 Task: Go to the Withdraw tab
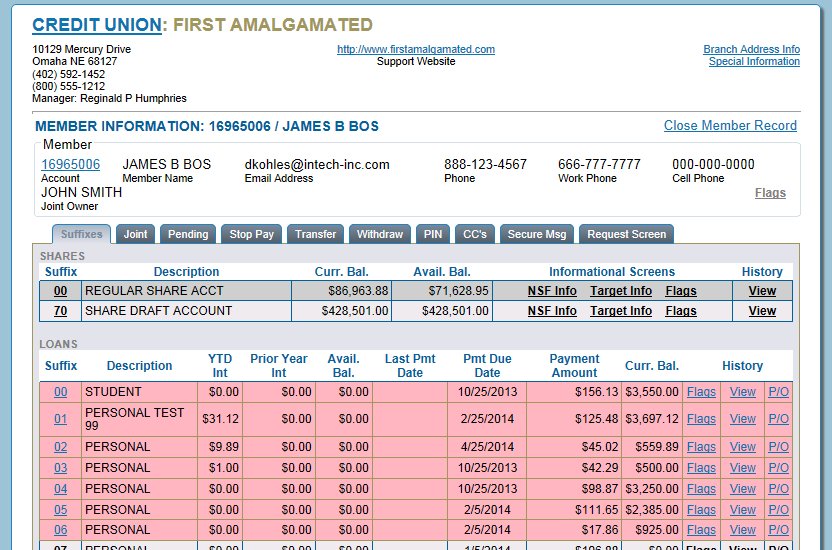[x=380, y=234]
